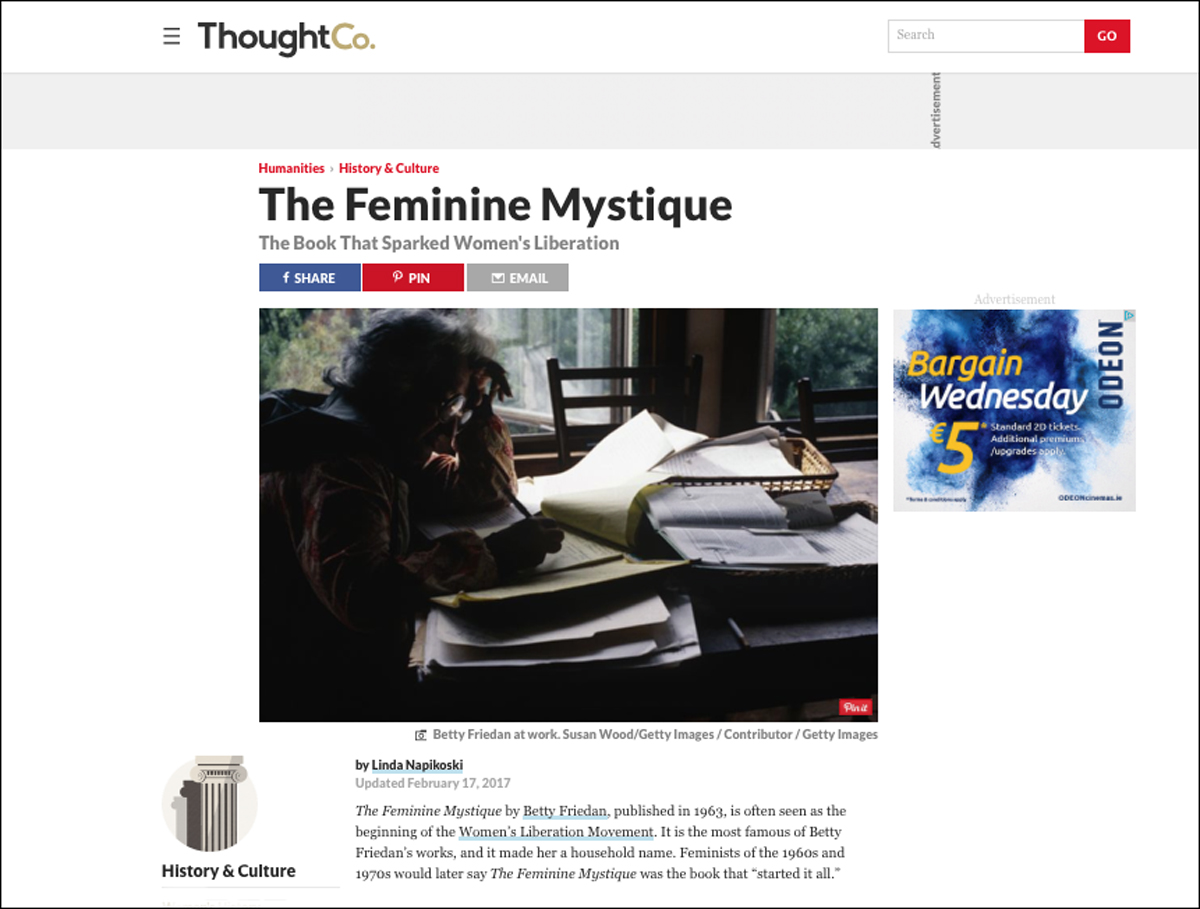The height and width of the screenshot is (909, 1200).
Task: Focus the Search input field
Action: [x=986, y=36]
